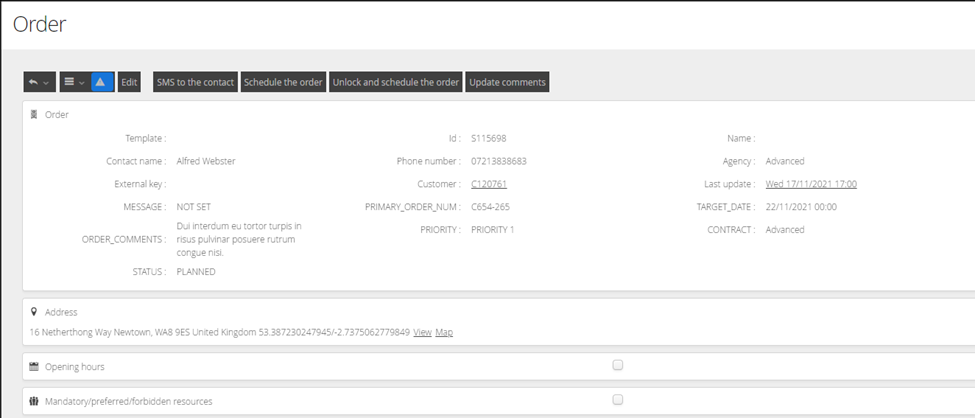Viewport: 975px width, 418px height.
Task: Open the Last update date link
Action: tap(811, 184)
